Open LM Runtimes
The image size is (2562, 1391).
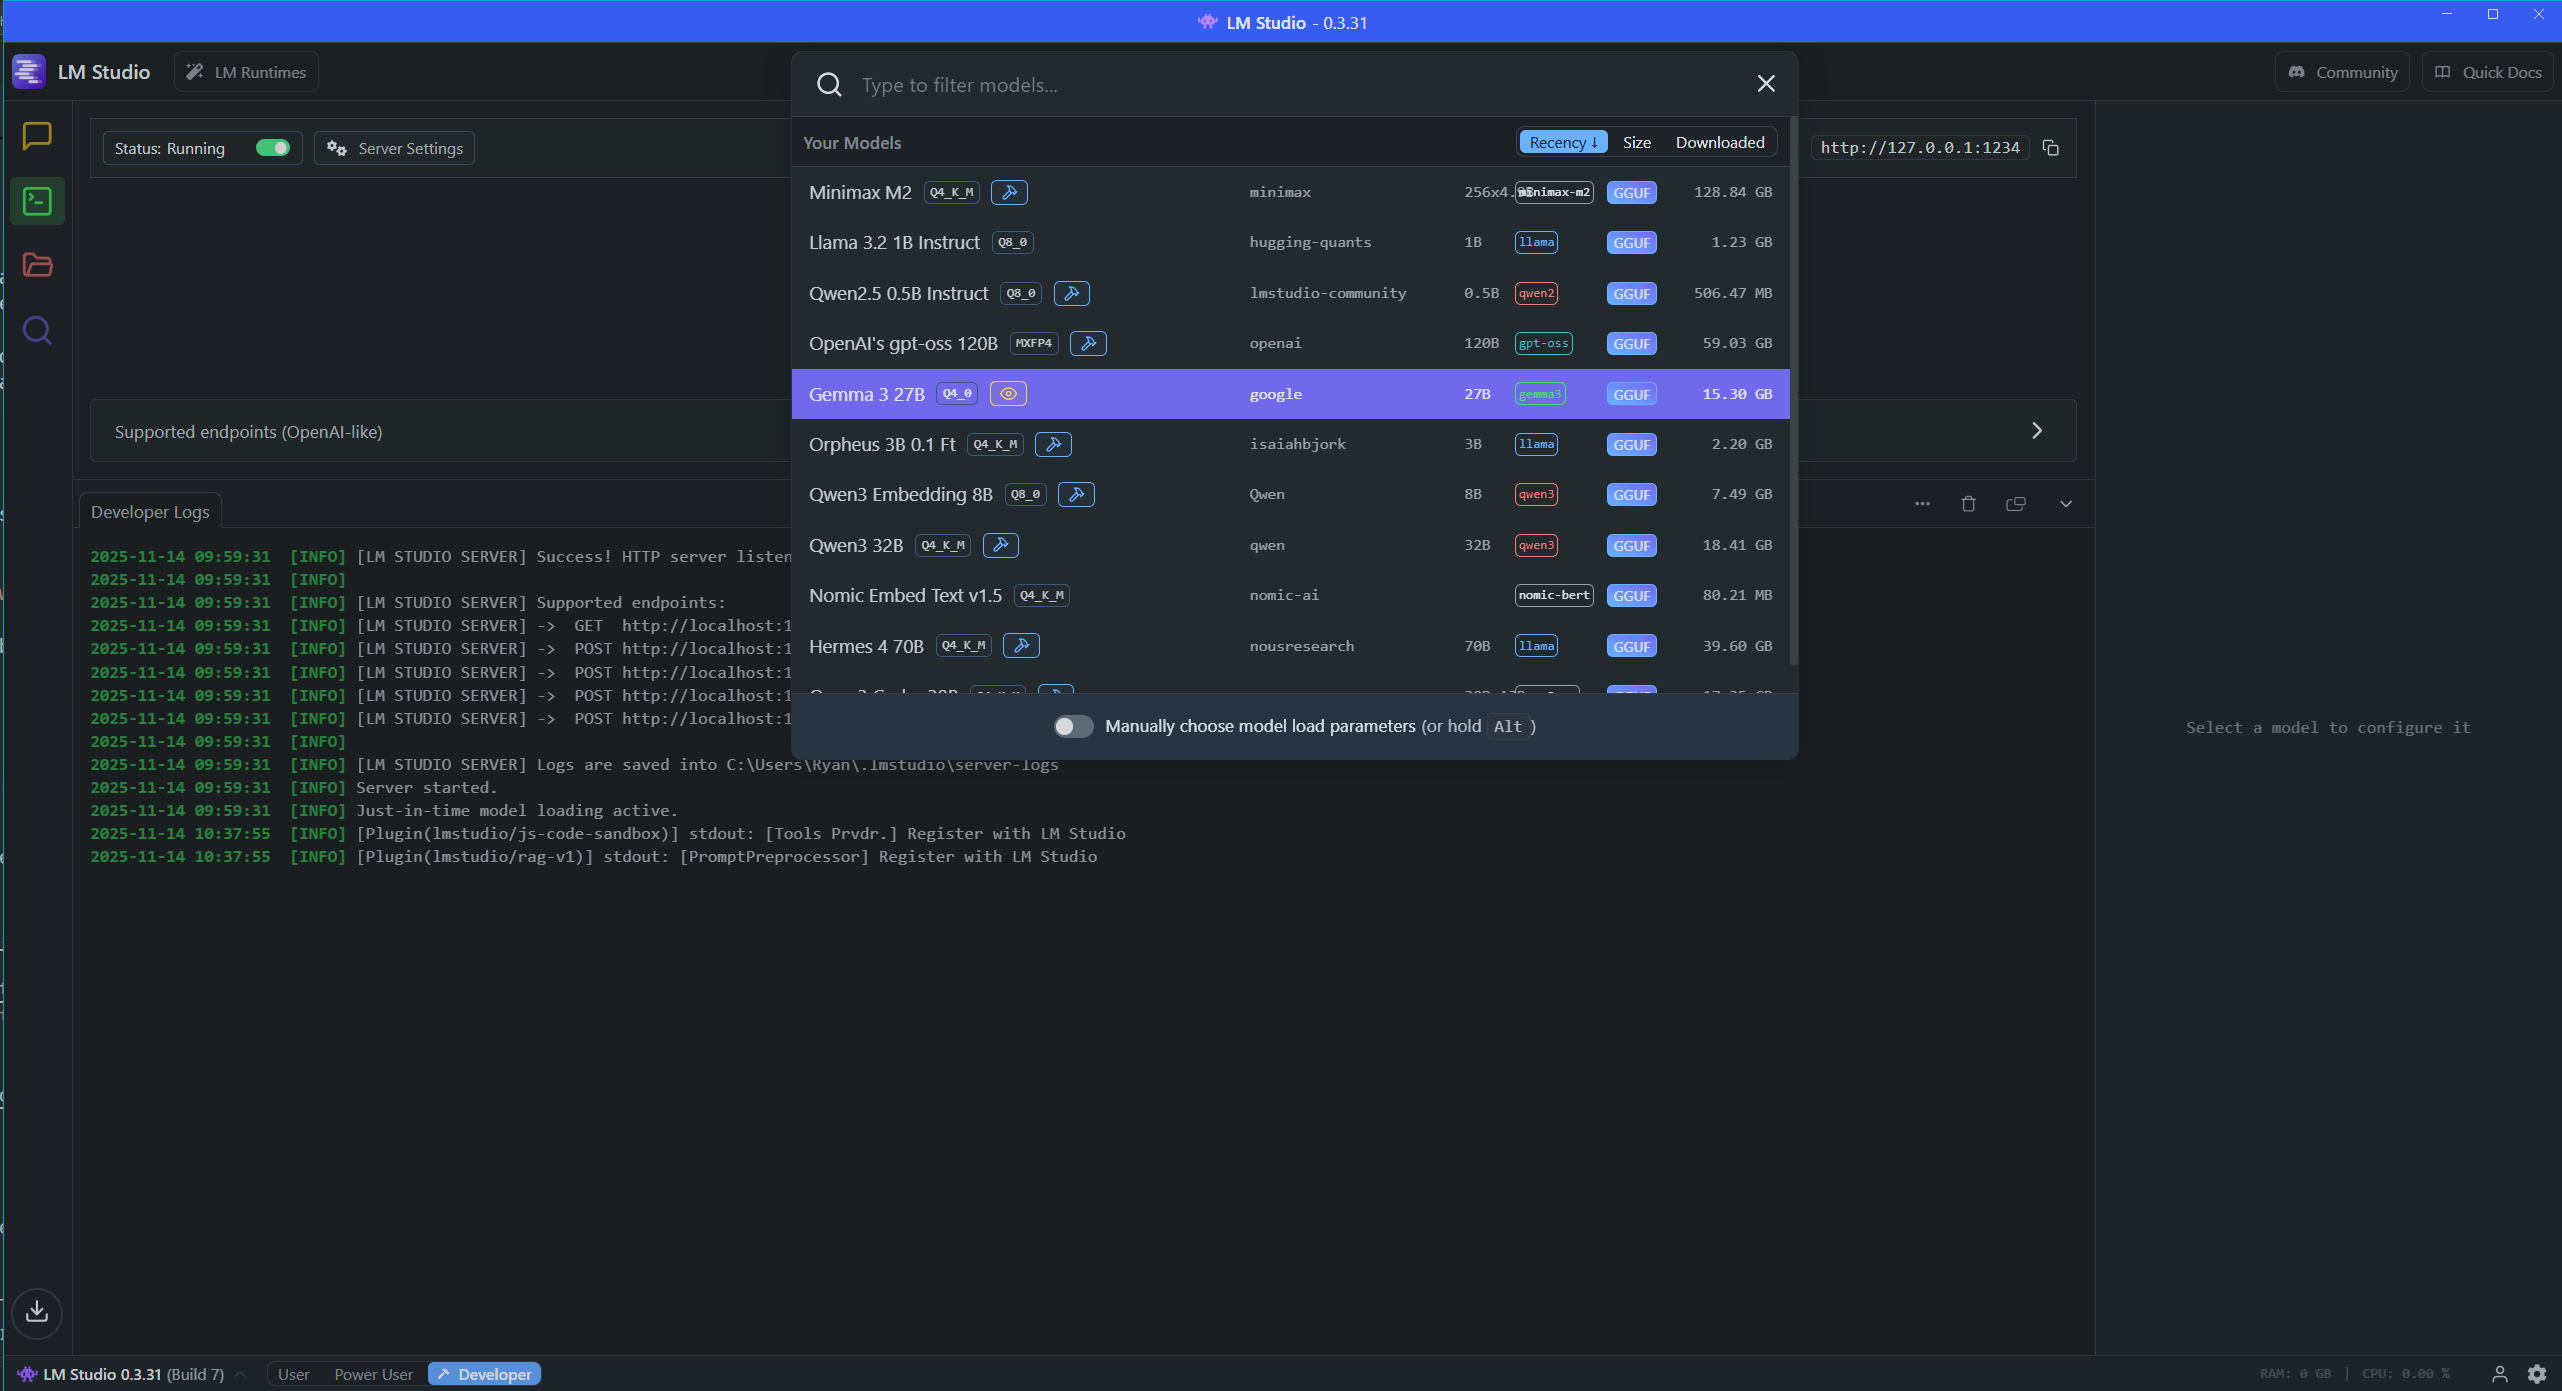pos(247,72)
